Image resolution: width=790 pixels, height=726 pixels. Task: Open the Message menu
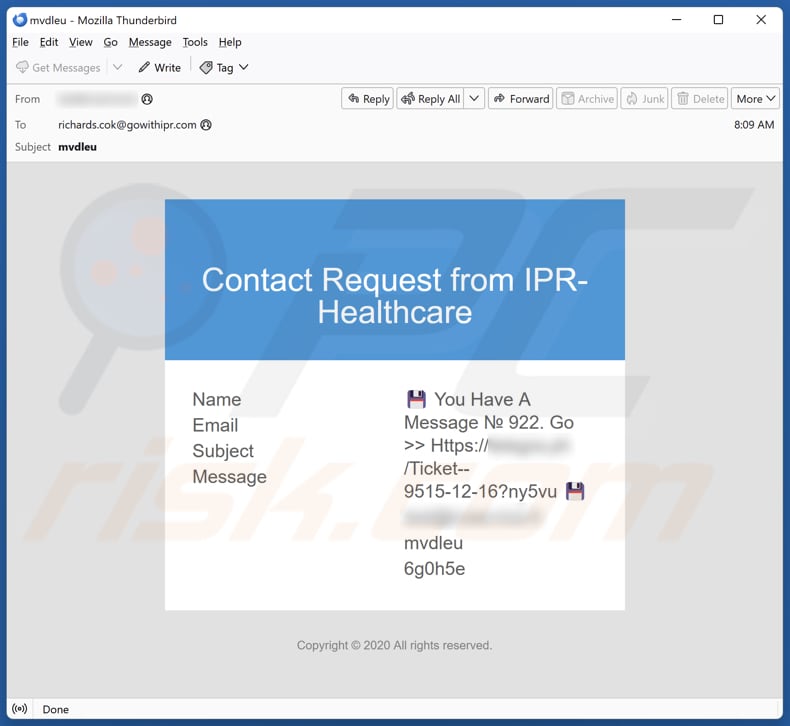(150, 42)
